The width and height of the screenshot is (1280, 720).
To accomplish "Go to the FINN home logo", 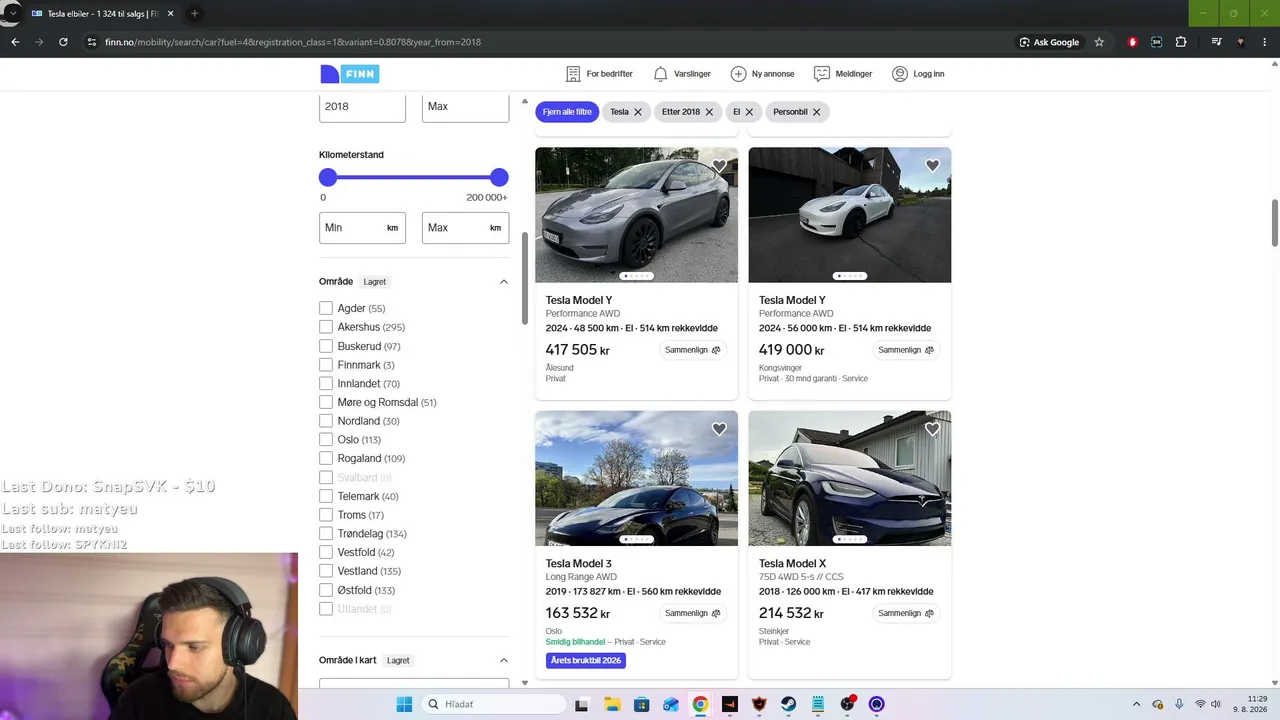I will coord(350,74).
